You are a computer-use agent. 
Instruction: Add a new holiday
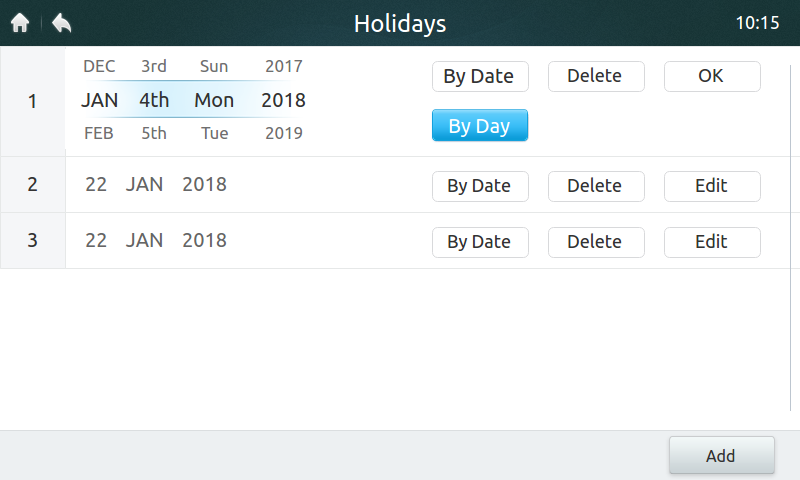click(x=721, y=455)
